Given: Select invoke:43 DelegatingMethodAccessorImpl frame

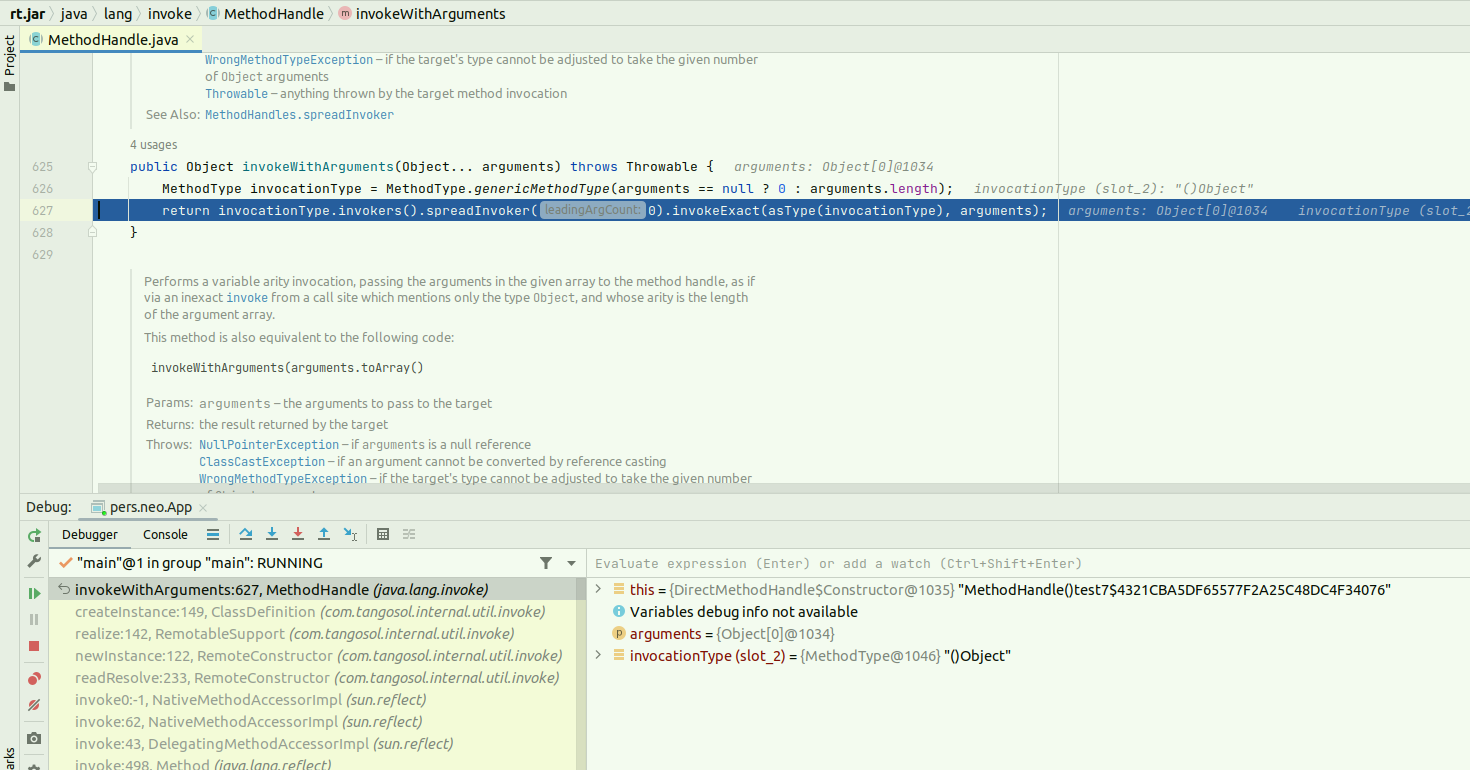Looking at the screenshot, I should coord(314,744).
